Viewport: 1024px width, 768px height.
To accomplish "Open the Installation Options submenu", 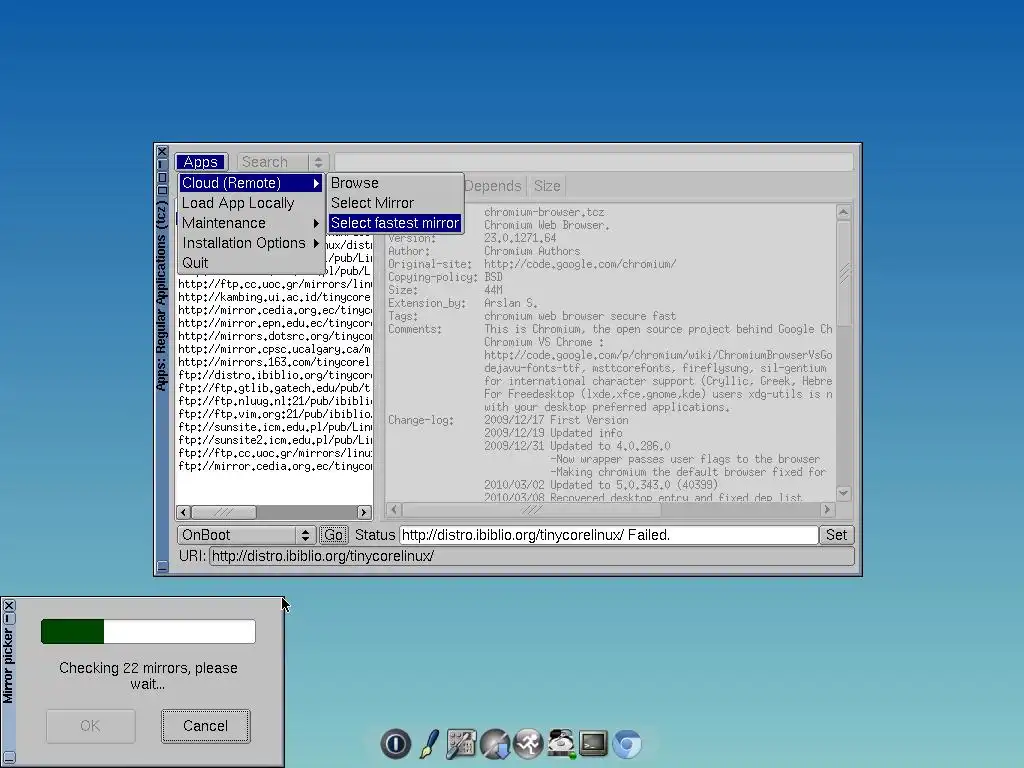I will point(251,243).
